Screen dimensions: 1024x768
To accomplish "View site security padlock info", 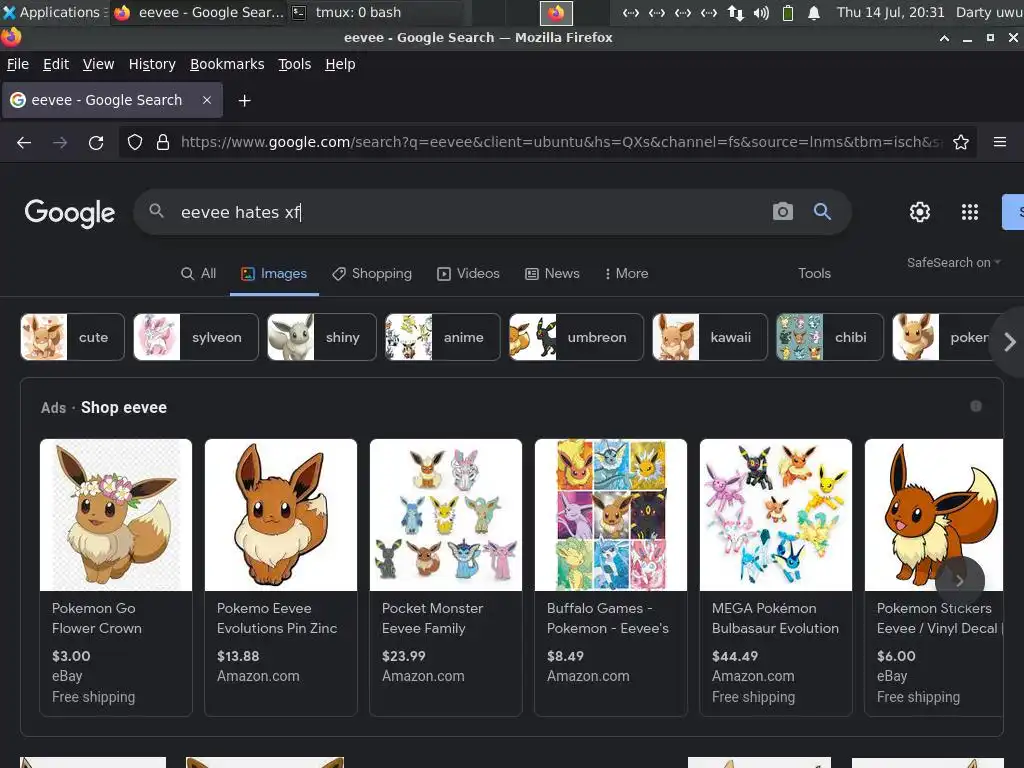I will [163, 142].
